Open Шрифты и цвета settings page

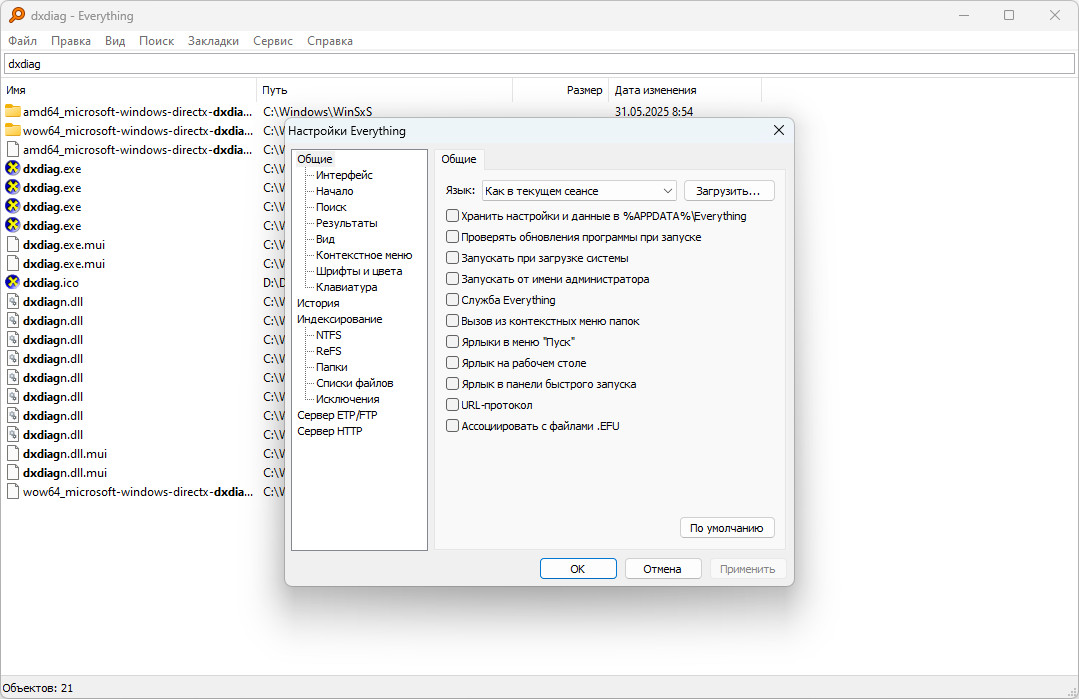pyautogui.click(x=359, y=271)
